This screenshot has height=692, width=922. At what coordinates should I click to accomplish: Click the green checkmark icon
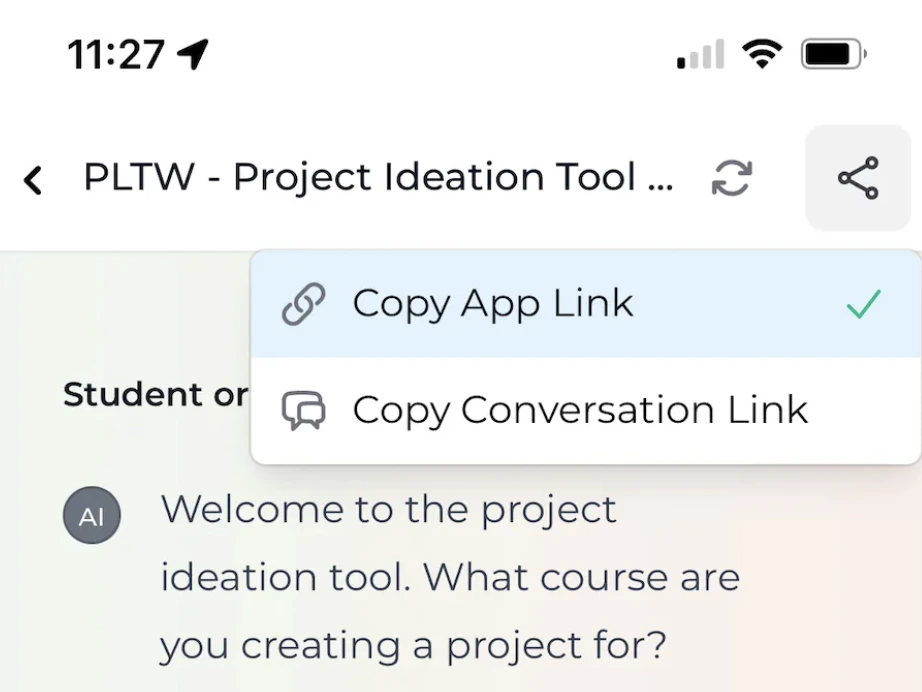[863, 304]
